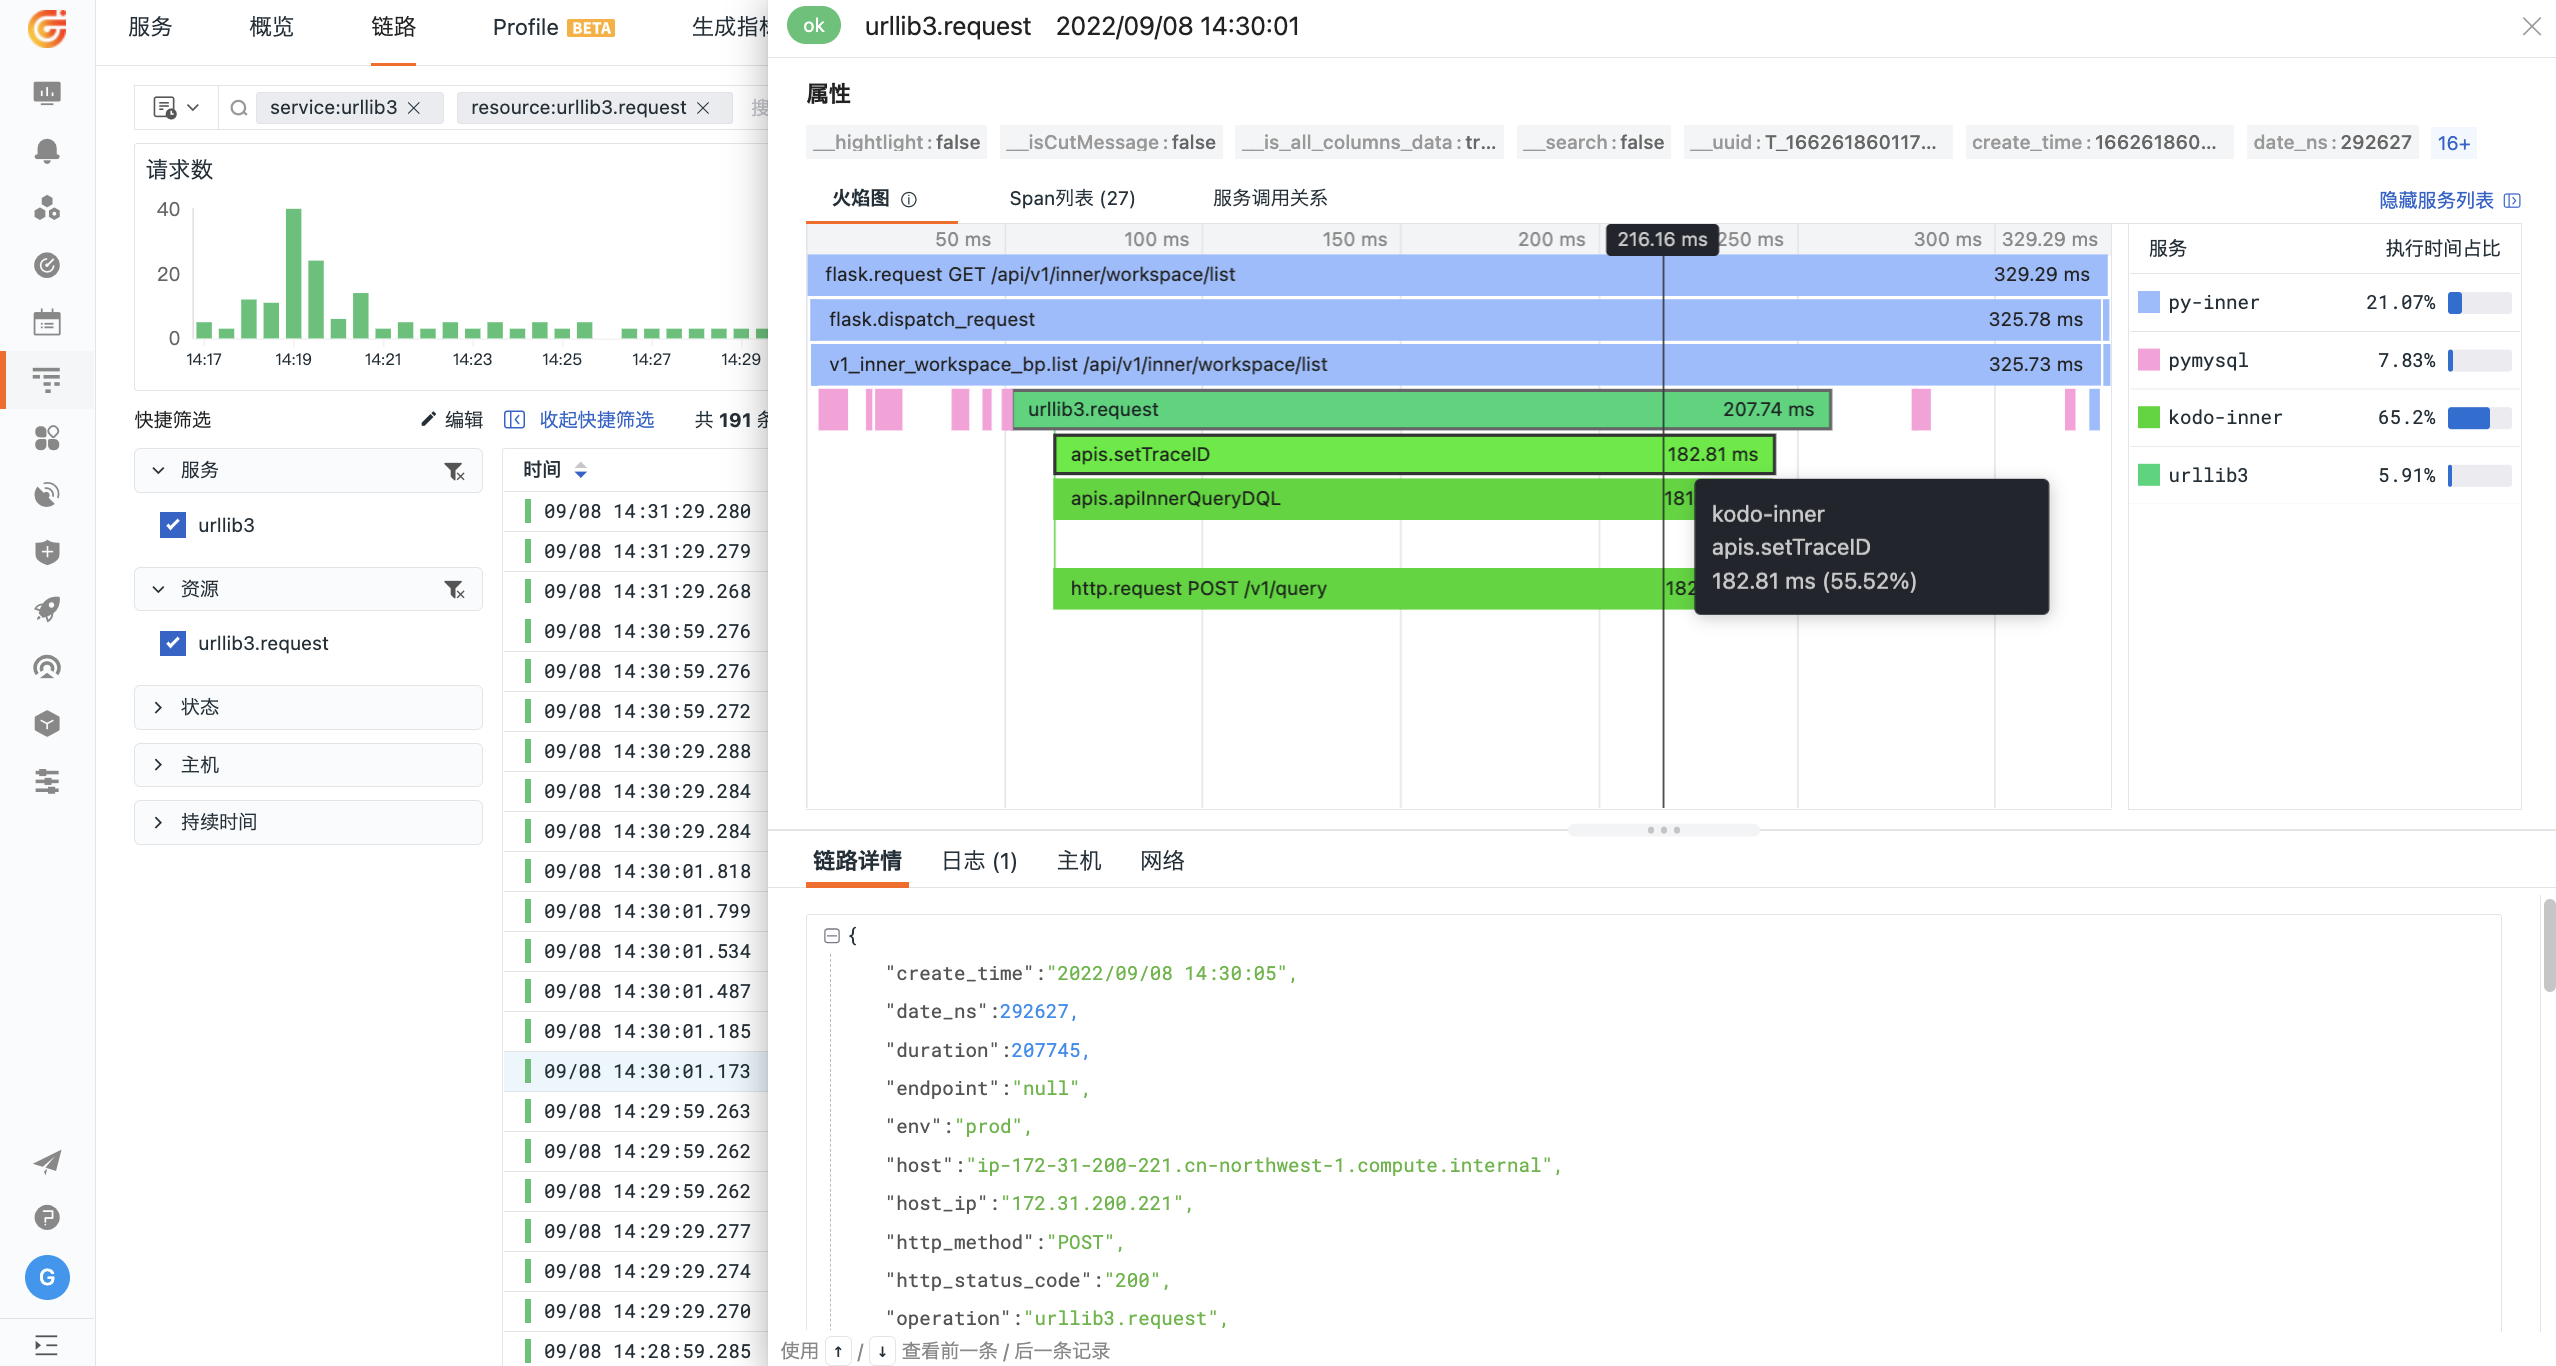Open the cube box sidebar icon

pyautogui.click(x=47, y=724)
